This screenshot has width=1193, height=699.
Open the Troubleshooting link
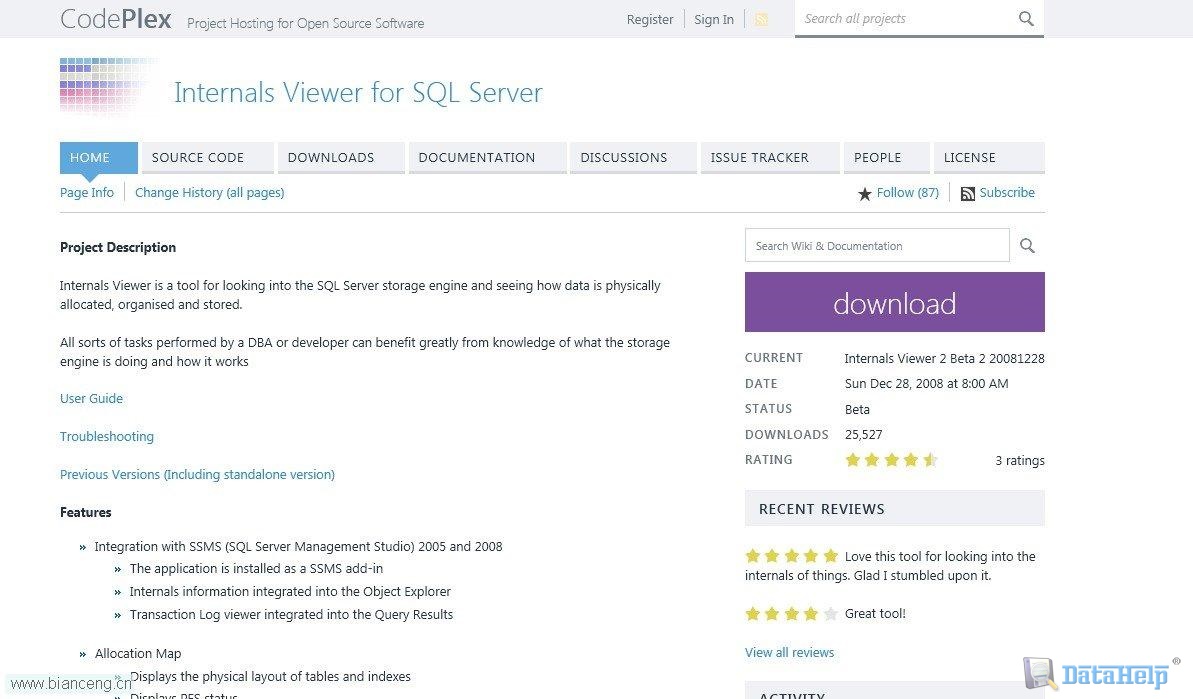point(107,436)
